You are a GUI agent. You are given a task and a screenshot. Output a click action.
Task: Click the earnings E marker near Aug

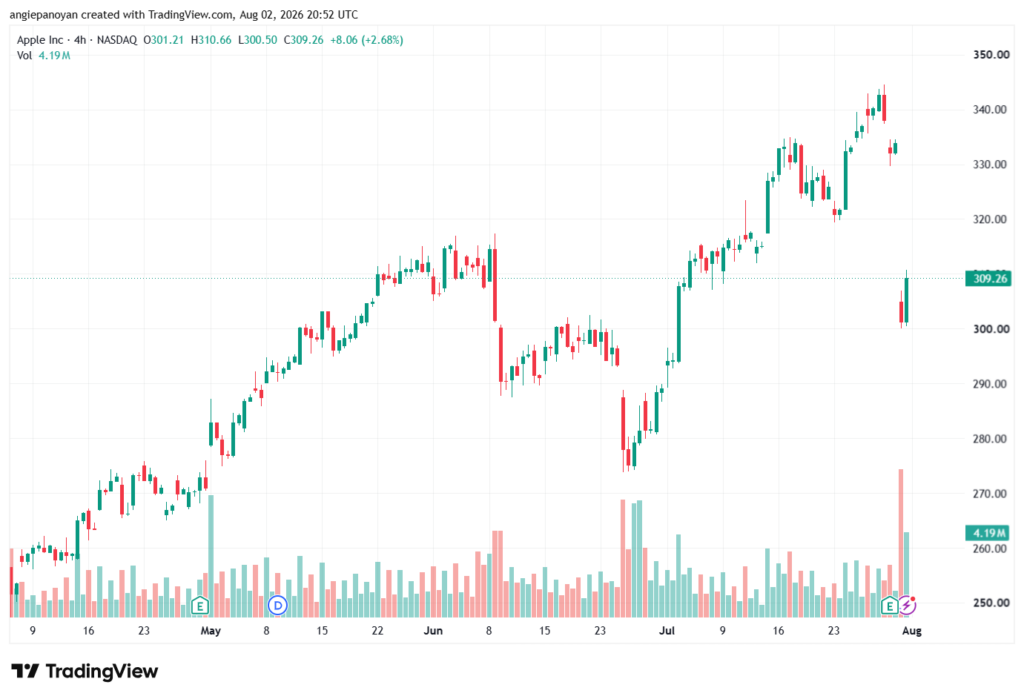pyautogui.click(x=889, y=606)
